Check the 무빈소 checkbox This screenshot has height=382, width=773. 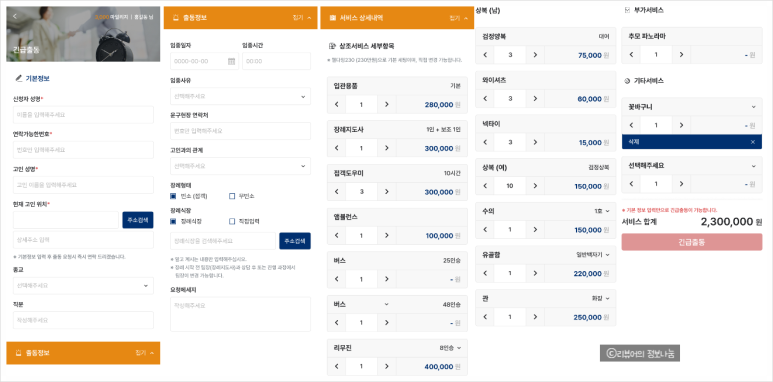(x=232, y=196)
